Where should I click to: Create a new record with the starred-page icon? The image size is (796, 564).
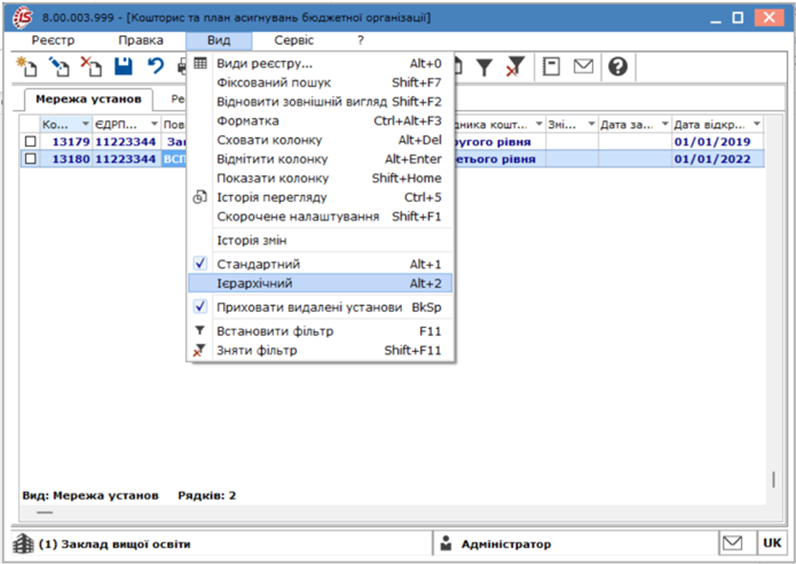26,67
